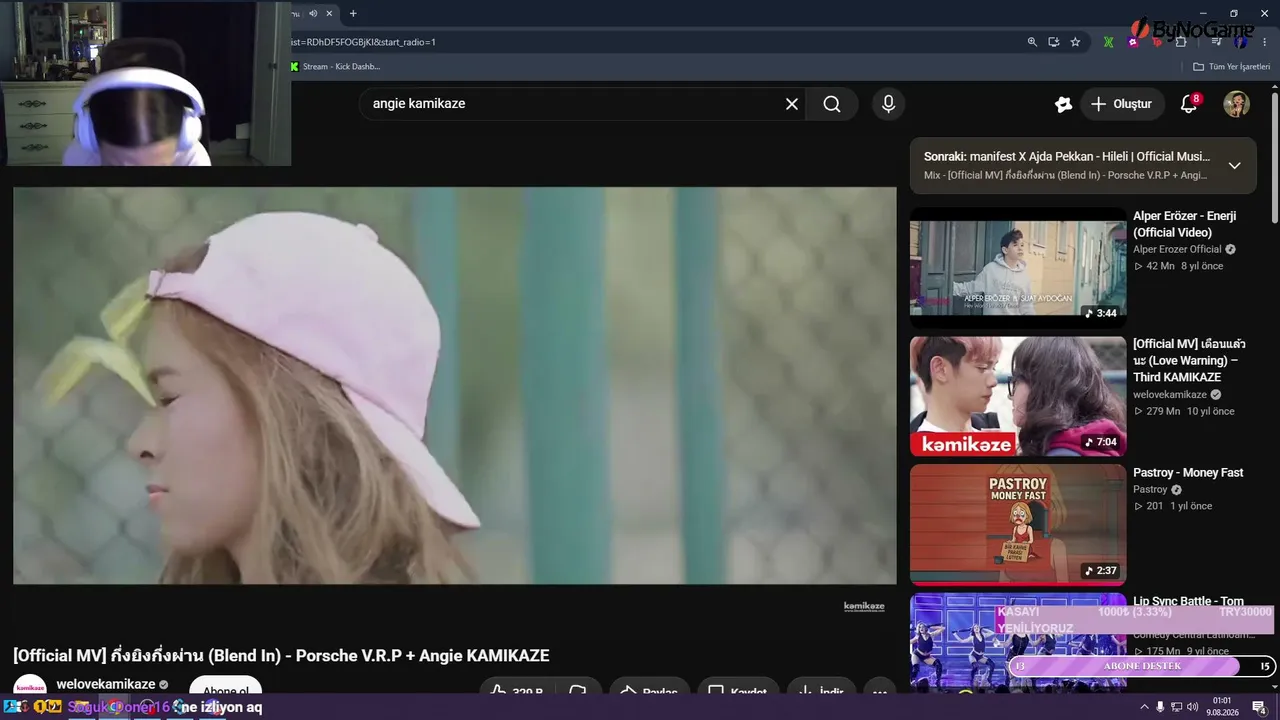
Task: Open the Pastroy - Money Fast title
Action: (x=1188, y=472)
